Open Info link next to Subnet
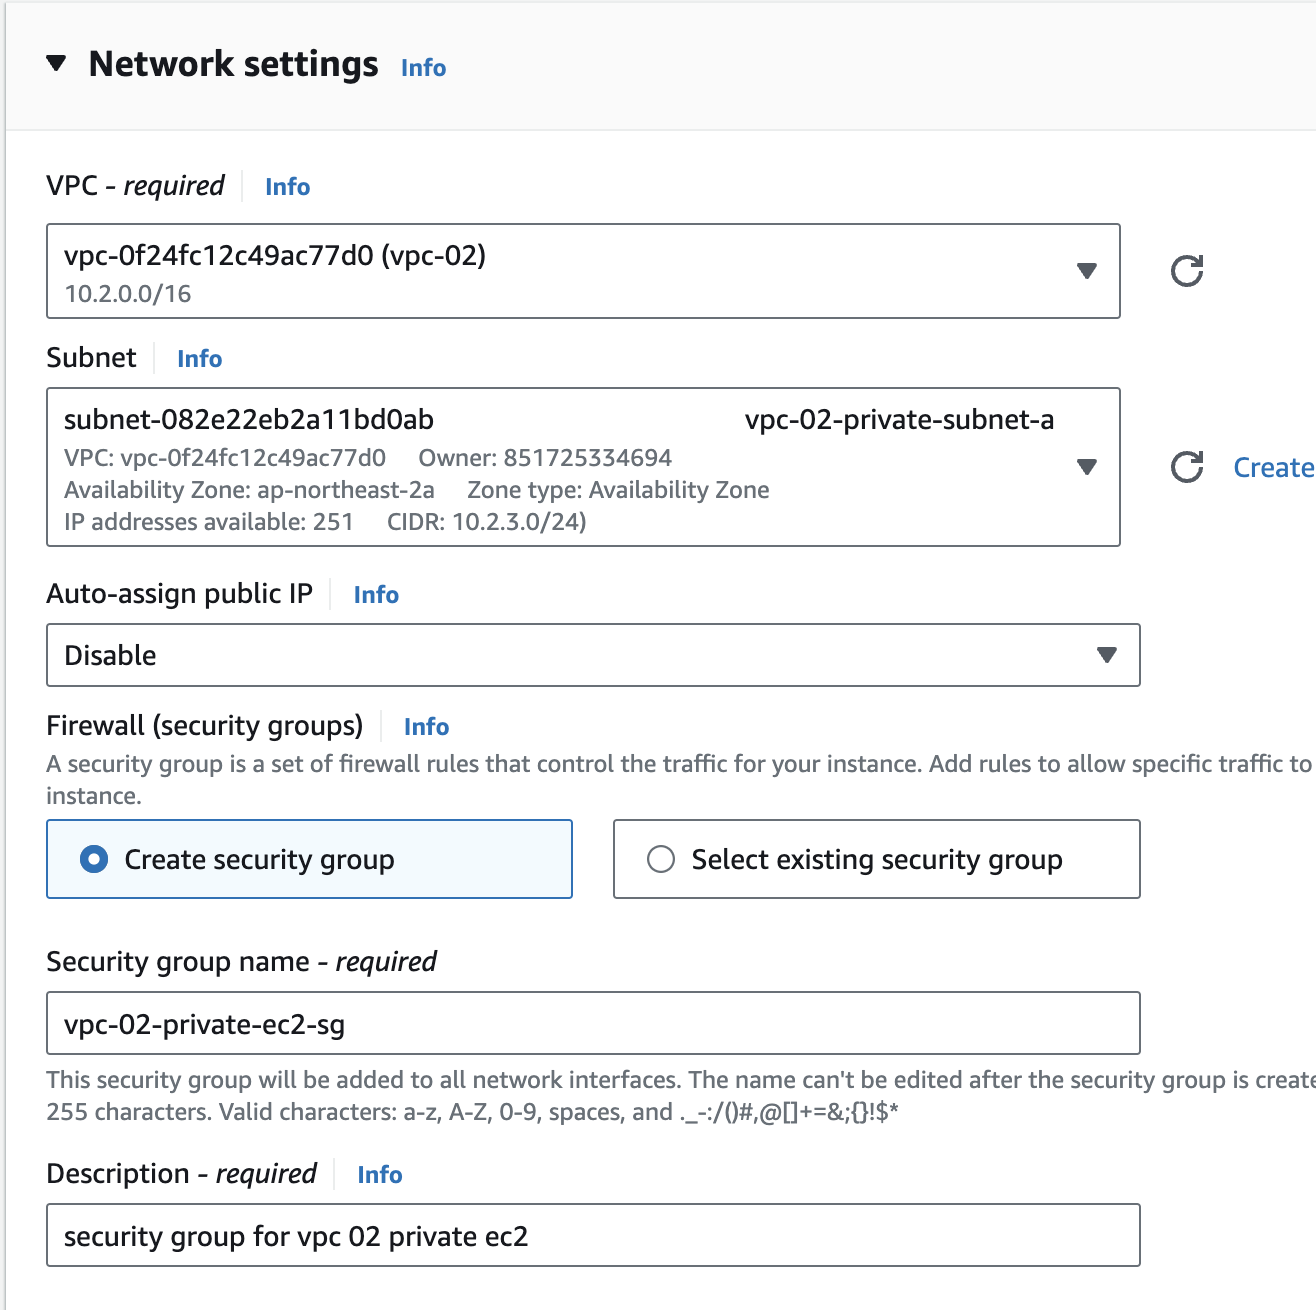1316x1310 pixels. [x=199, y=359]
